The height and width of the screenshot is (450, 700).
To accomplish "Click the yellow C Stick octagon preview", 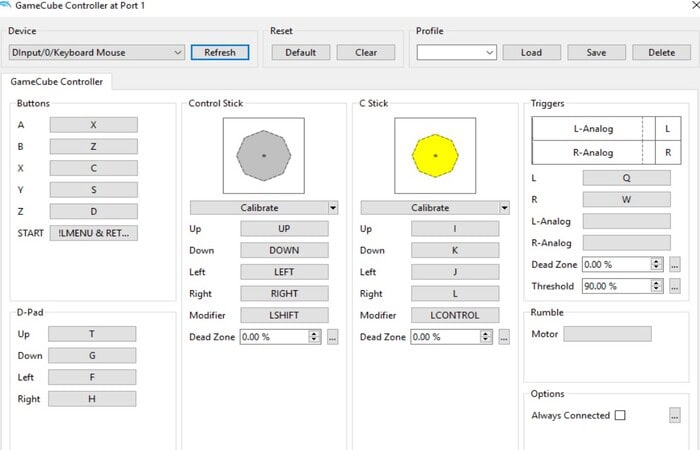I will point(435,156).
